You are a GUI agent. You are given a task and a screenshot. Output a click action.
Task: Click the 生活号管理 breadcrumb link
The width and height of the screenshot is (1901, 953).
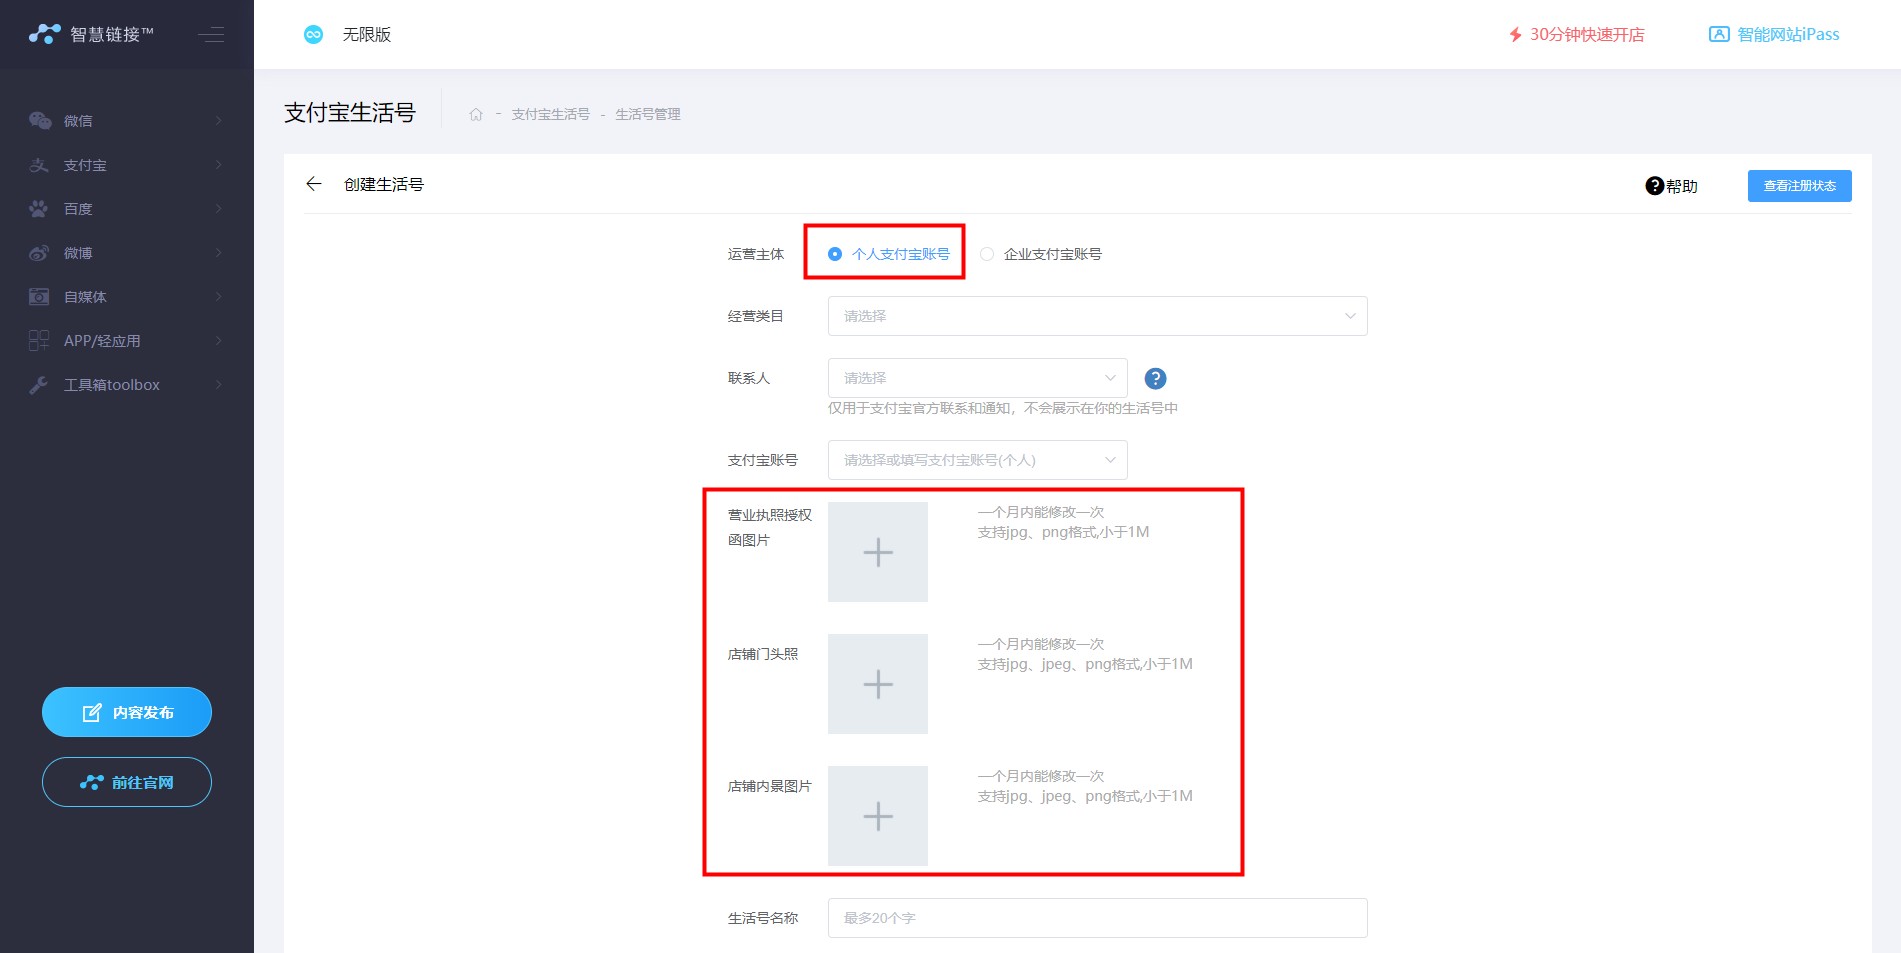pos(648,114)
